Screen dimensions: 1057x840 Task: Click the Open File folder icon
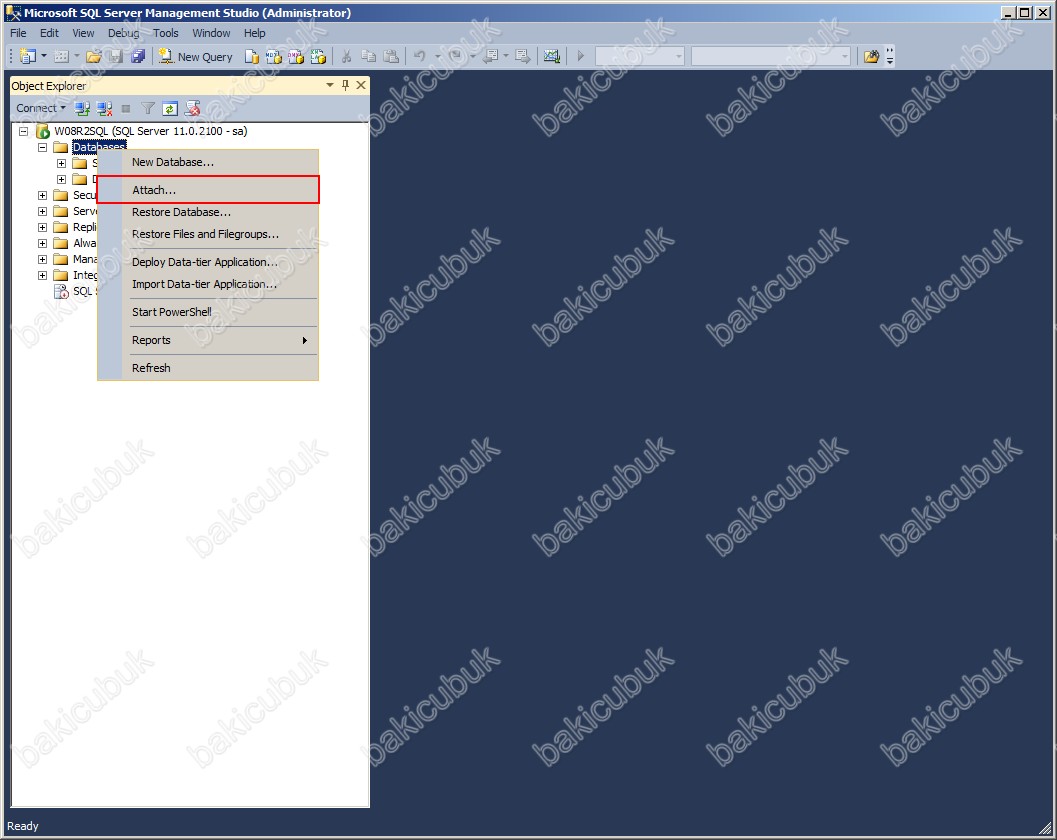[94, 57]
